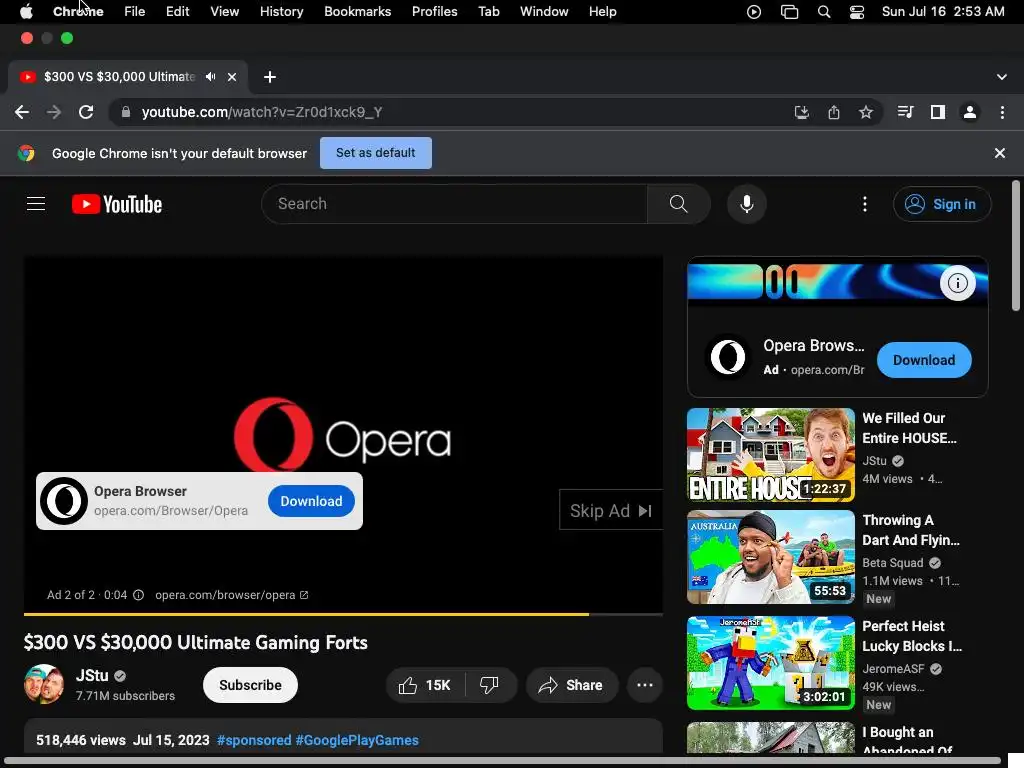Open the Chrome profile icon
The image size is (1024, 768).
(970, 112)
